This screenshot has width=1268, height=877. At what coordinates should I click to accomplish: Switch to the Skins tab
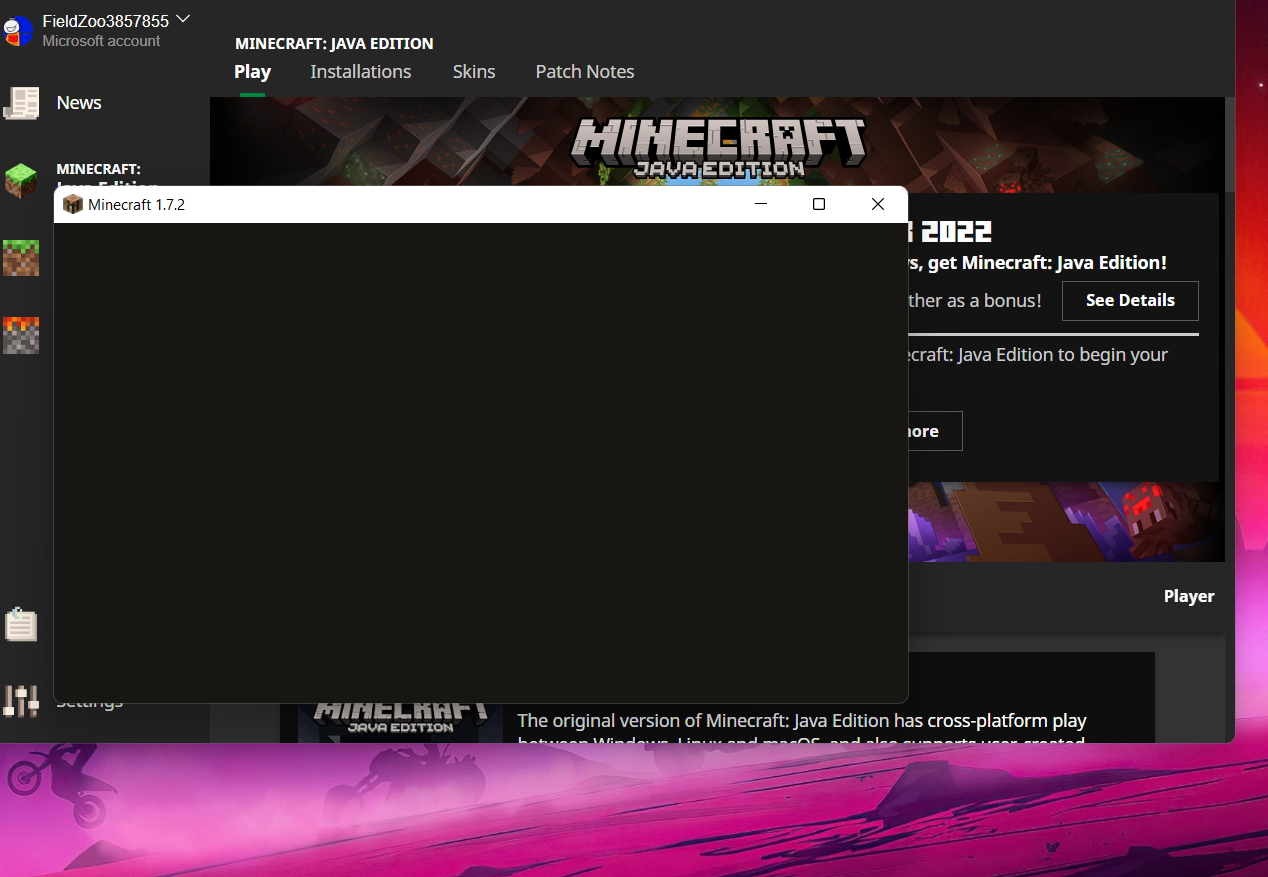[474, 72]
